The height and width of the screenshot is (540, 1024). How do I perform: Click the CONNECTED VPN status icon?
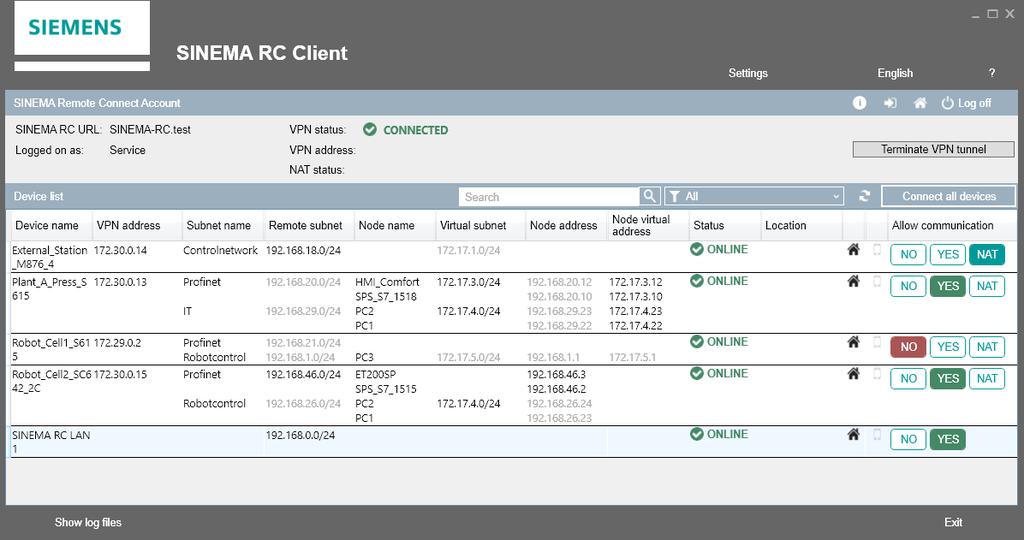coord(370,129)
